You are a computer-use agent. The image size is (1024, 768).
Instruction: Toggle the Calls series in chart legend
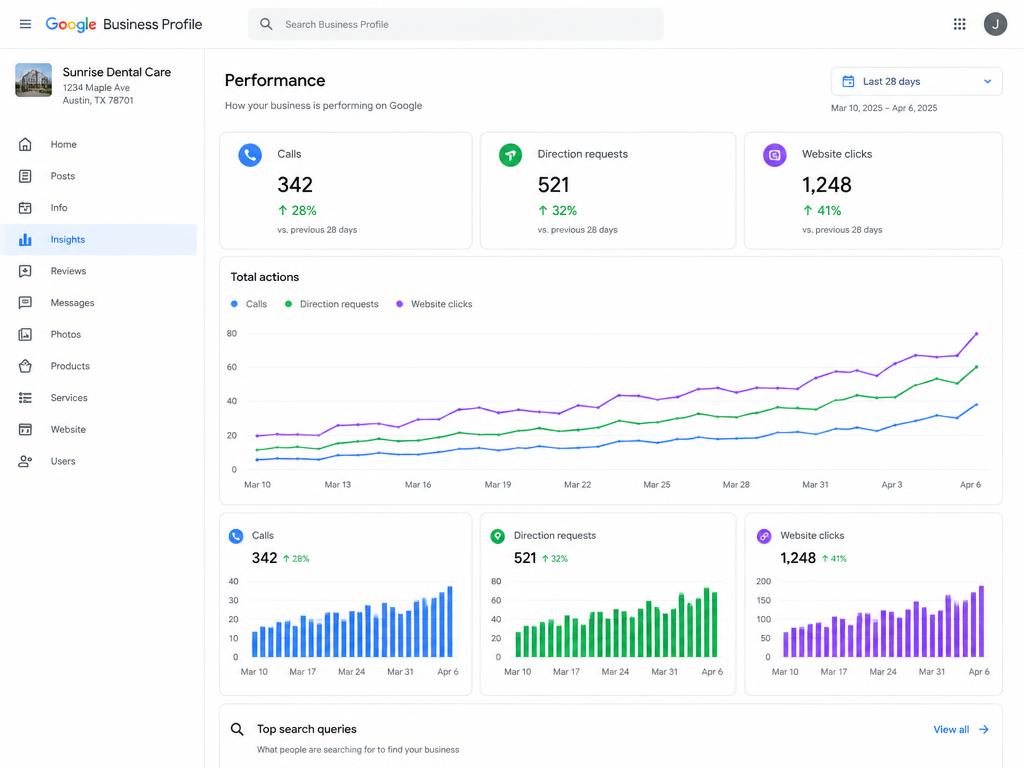click(x=249, y=304)
